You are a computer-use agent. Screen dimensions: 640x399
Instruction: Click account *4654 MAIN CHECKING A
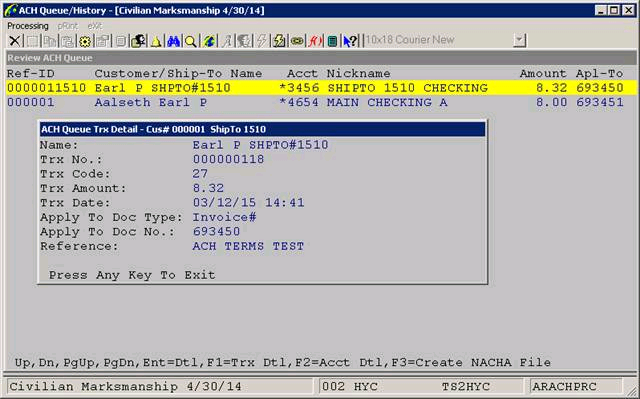[x=363, y=102]
